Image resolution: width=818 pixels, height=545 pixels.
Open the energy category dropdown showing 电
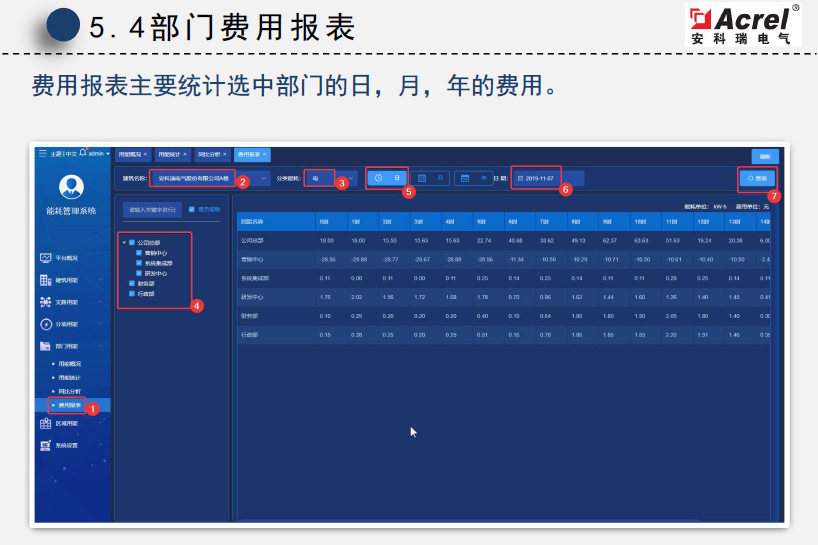[x=331, y=178]
